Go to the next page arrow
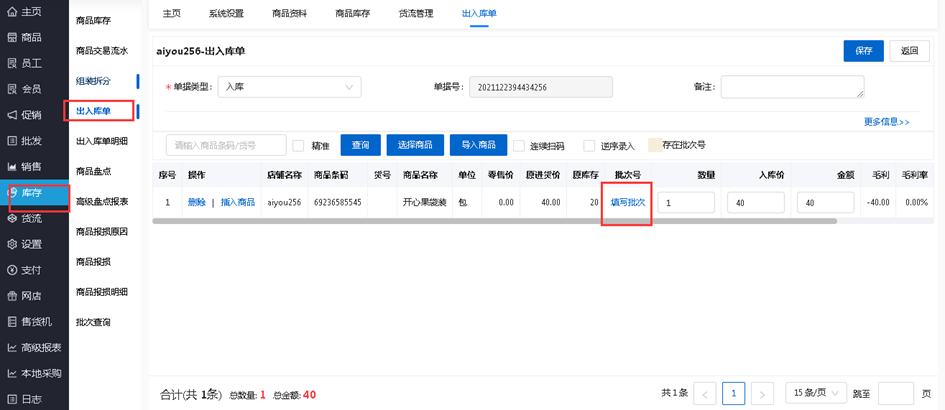The width and height of the screenshot is (945, 410). 762,394
